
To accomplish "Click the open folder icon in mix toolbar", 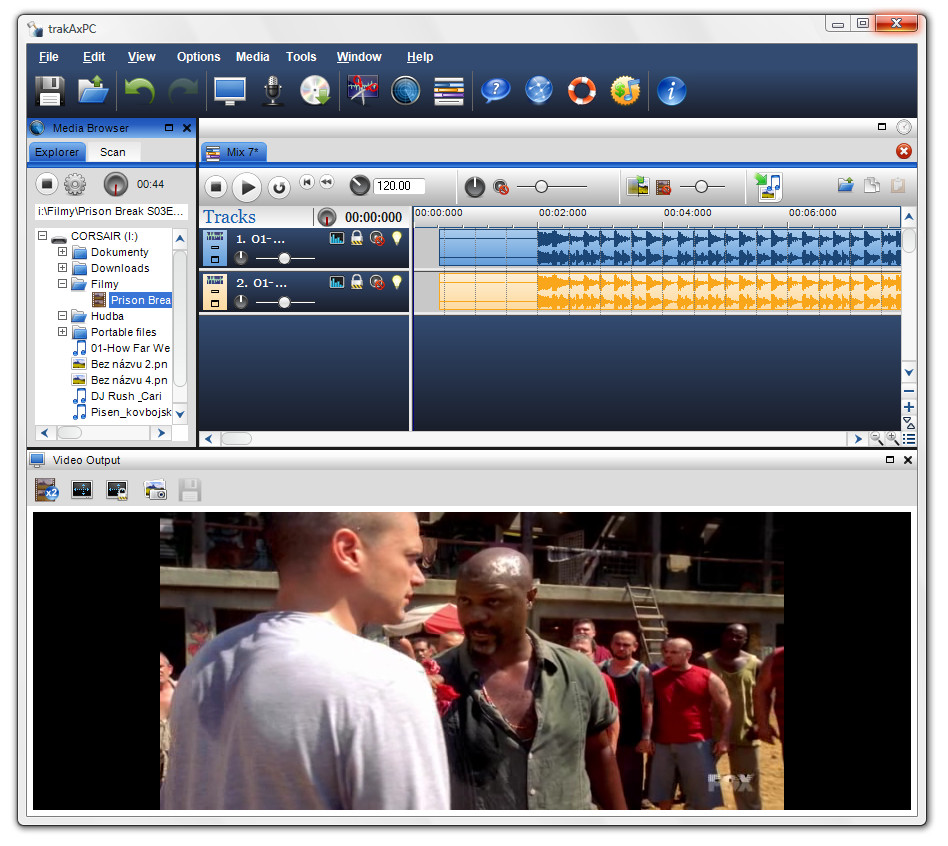I will pos(846,185).
